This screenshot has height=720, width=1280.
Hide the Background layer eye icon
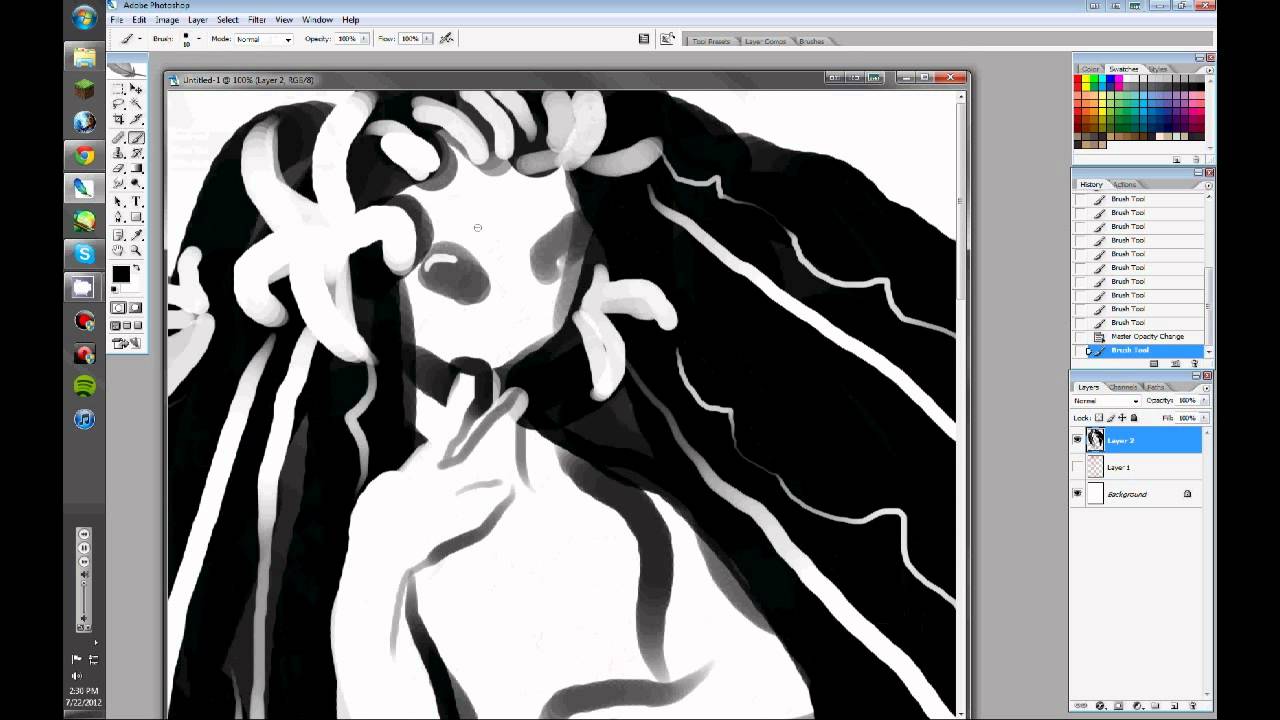1077,494
